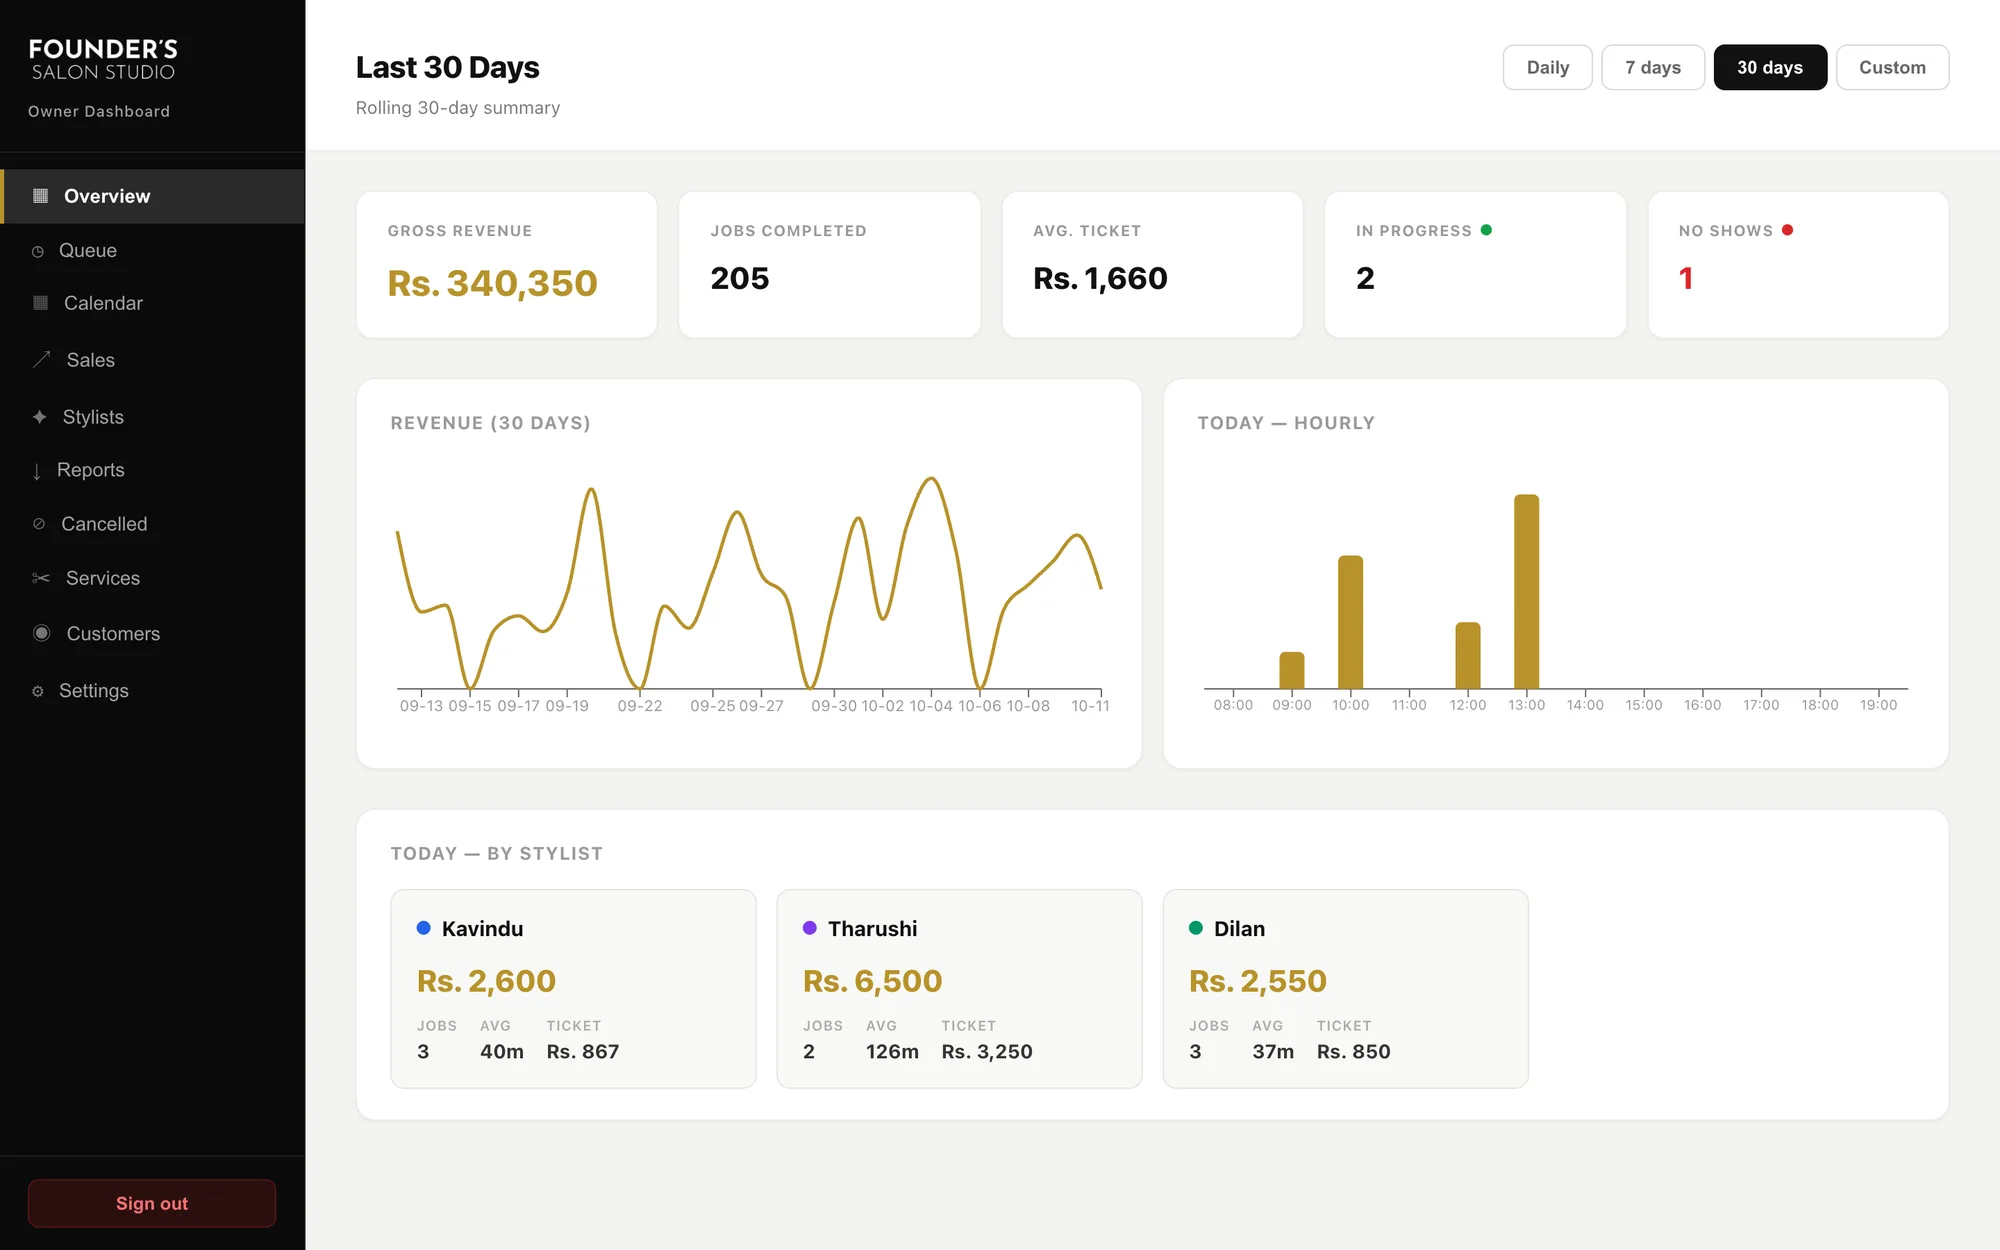The width and height of the screenshot is (2000, 1250).
Task: Click the green In Progress status dot
Action: pos(1486,230)
